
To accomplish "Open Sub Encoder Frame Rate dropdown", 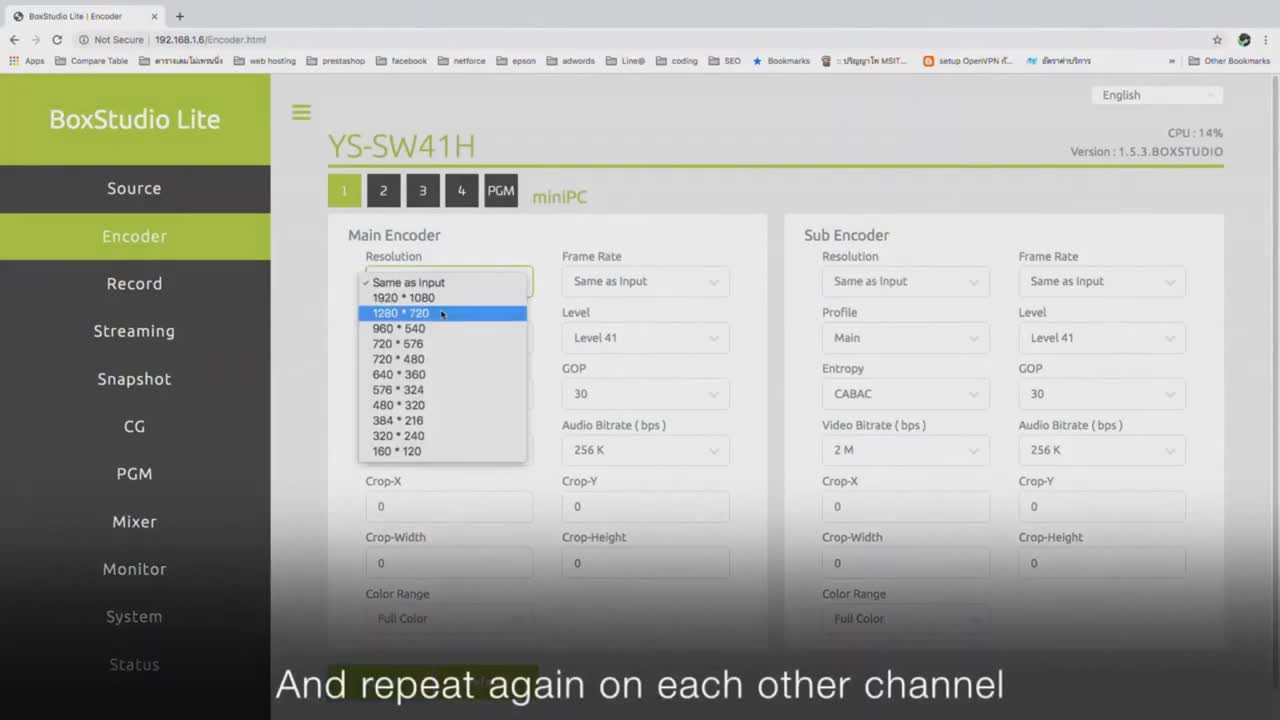I will (1102, 282).
